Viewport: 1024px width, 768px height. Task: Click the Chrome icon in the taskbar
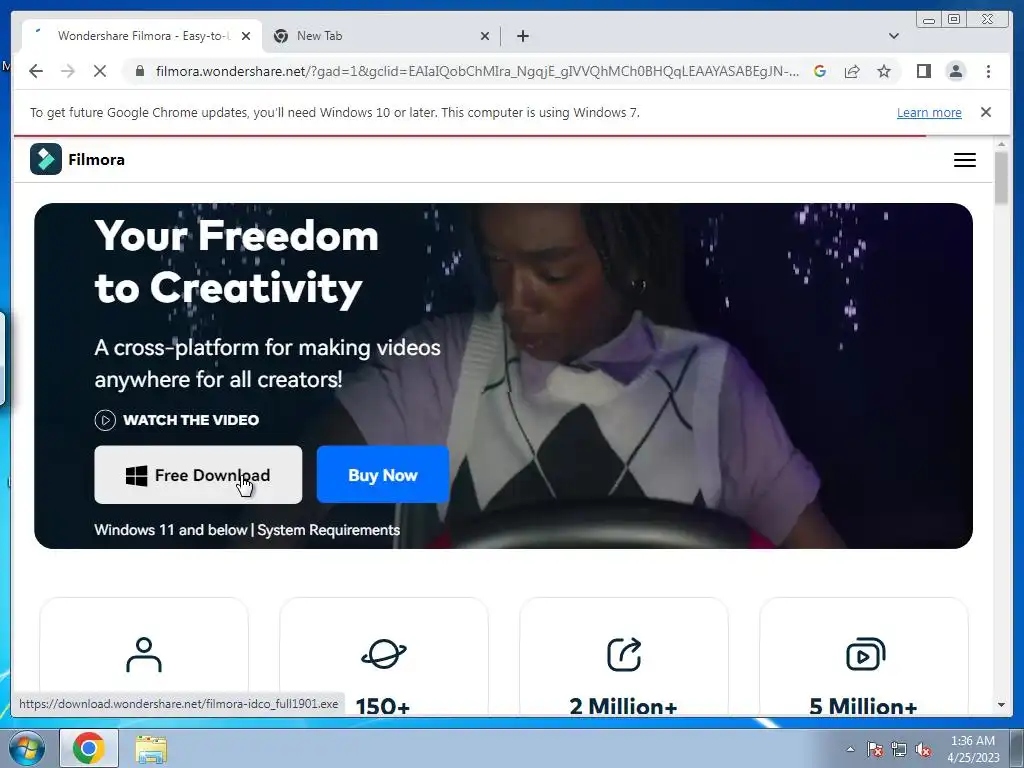click(x=89, y=748)
